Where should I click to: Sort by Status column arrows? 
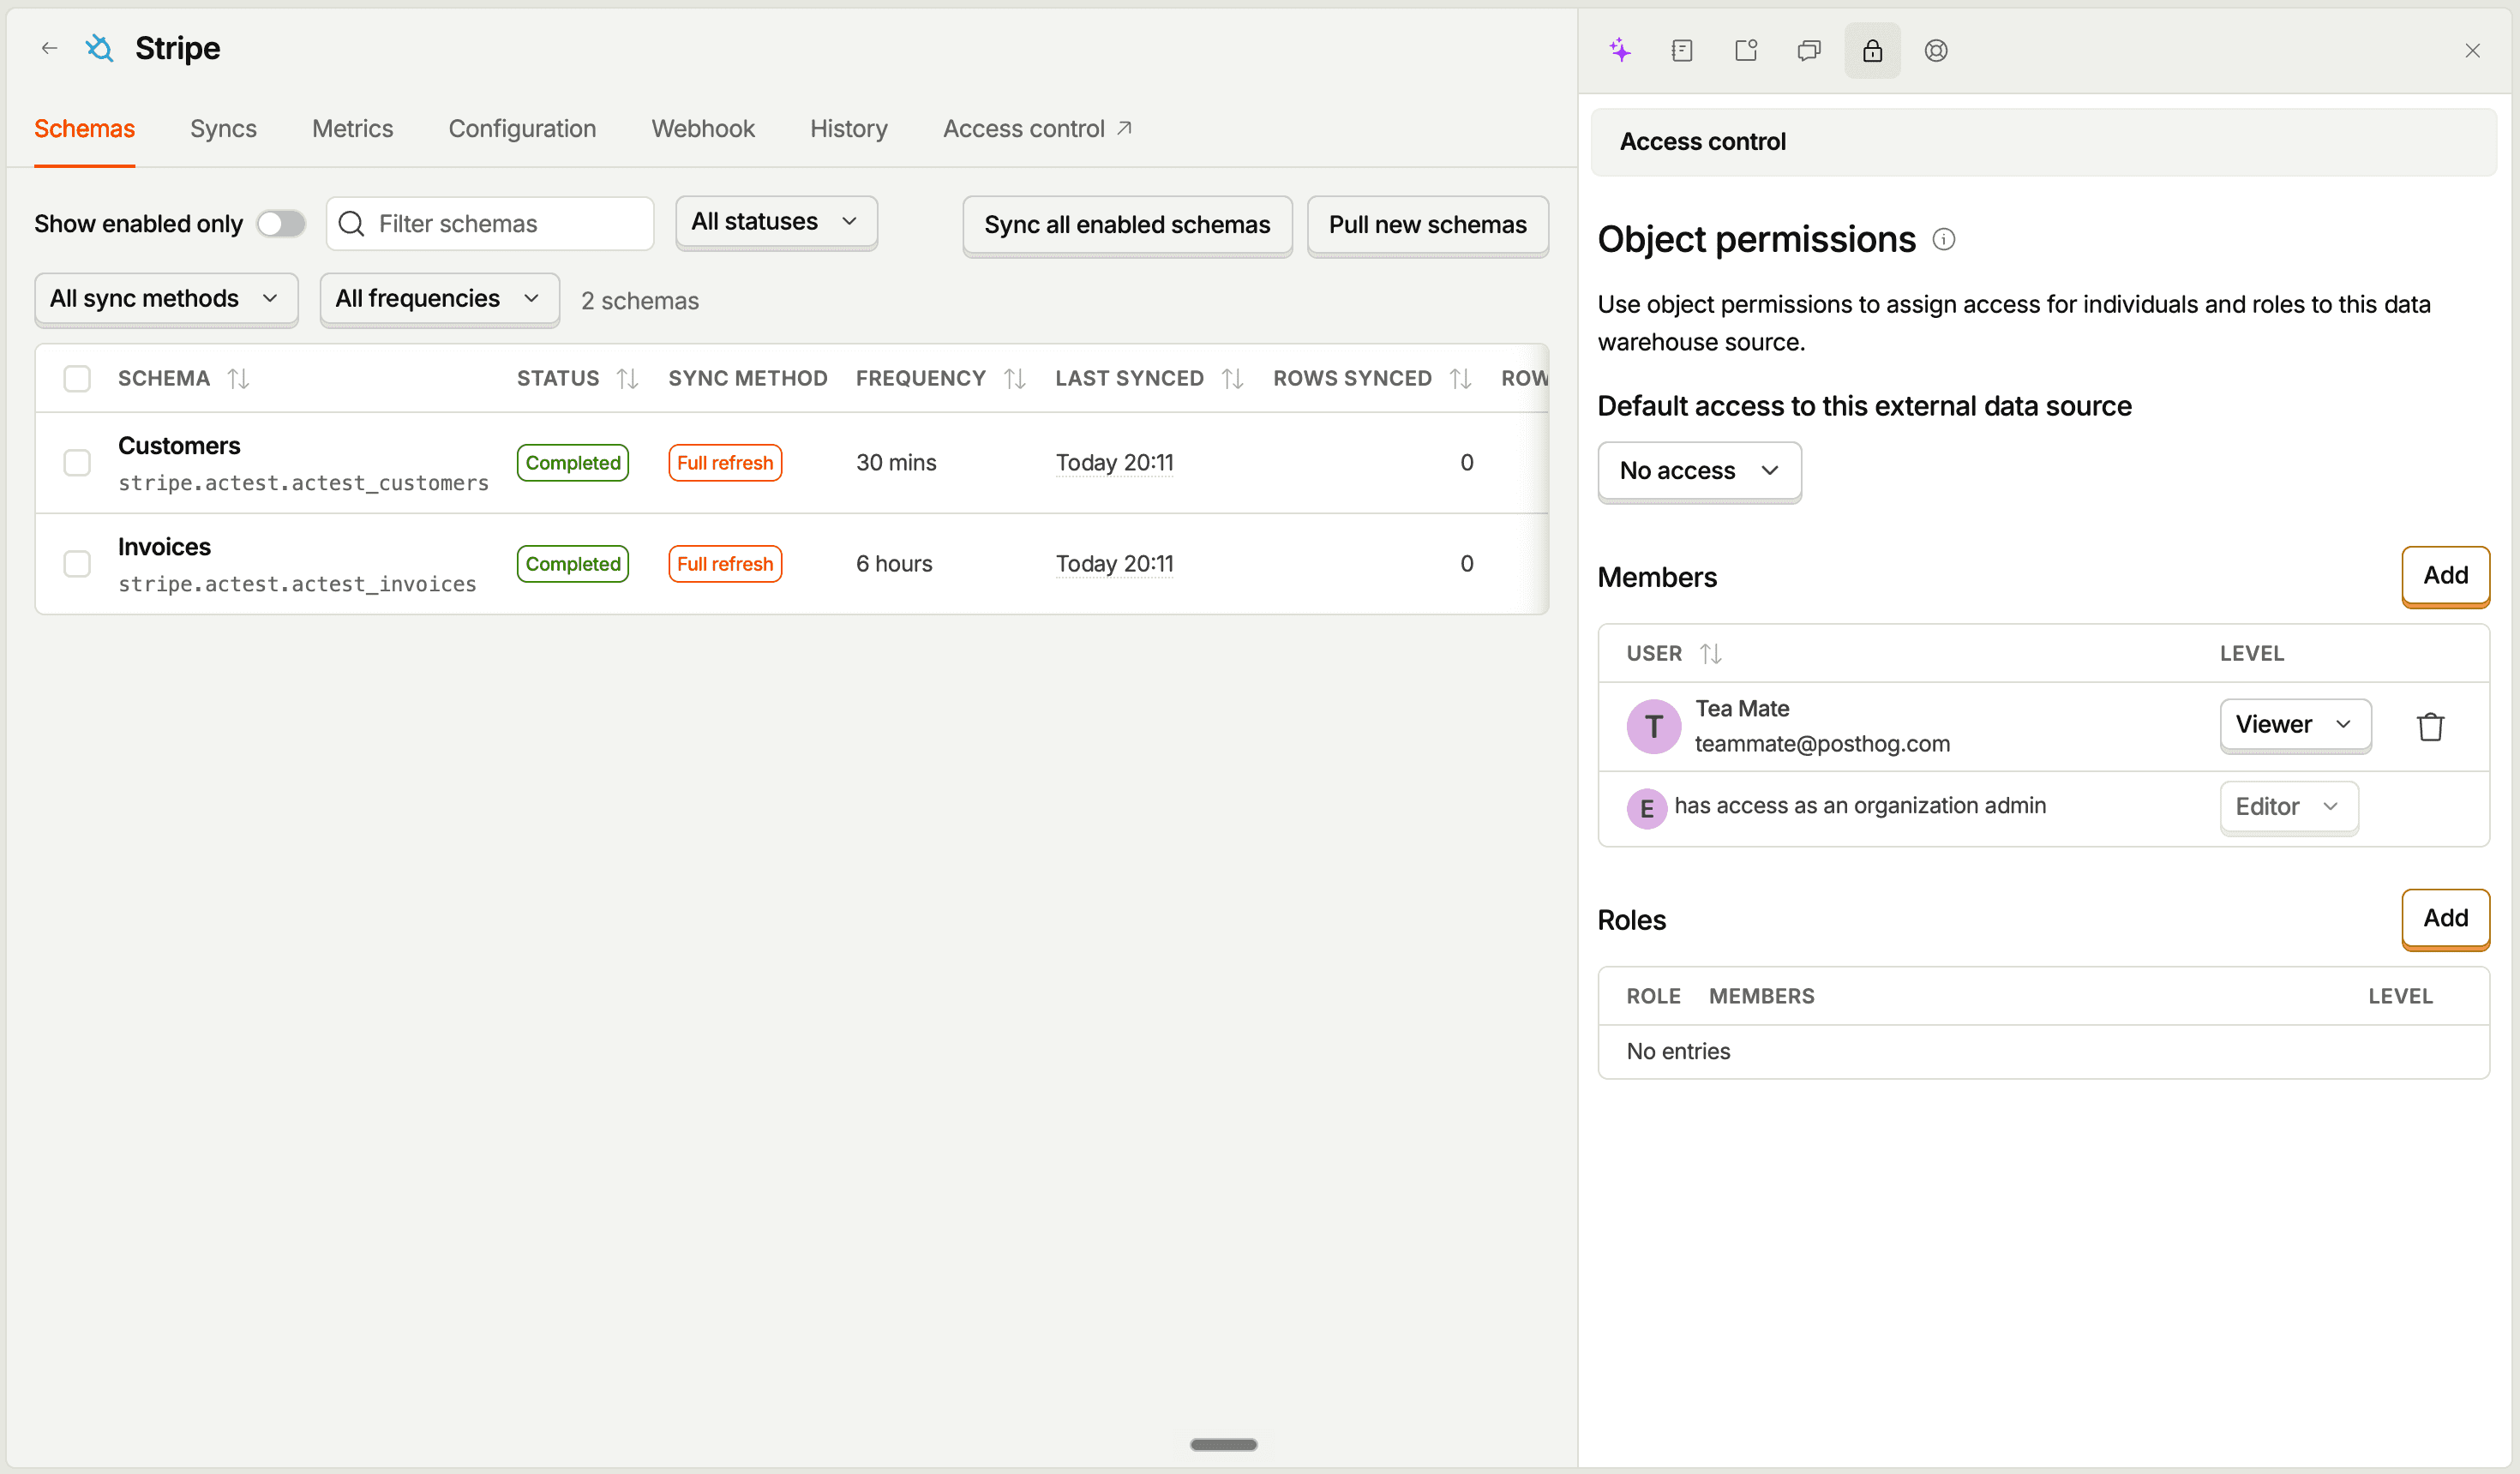click(x=627, y=378)
